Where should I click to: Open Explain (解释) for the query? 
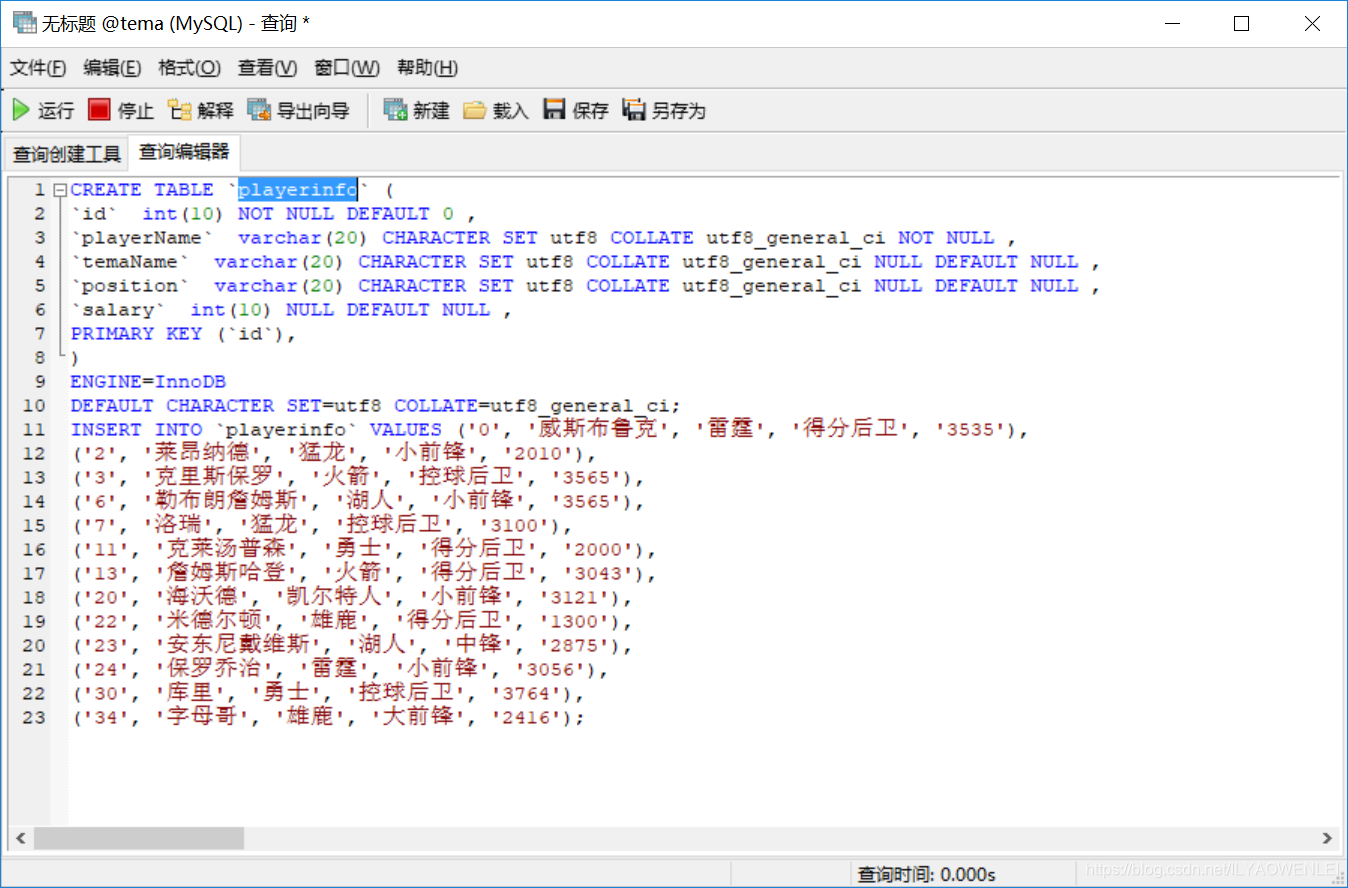point(200,110)
